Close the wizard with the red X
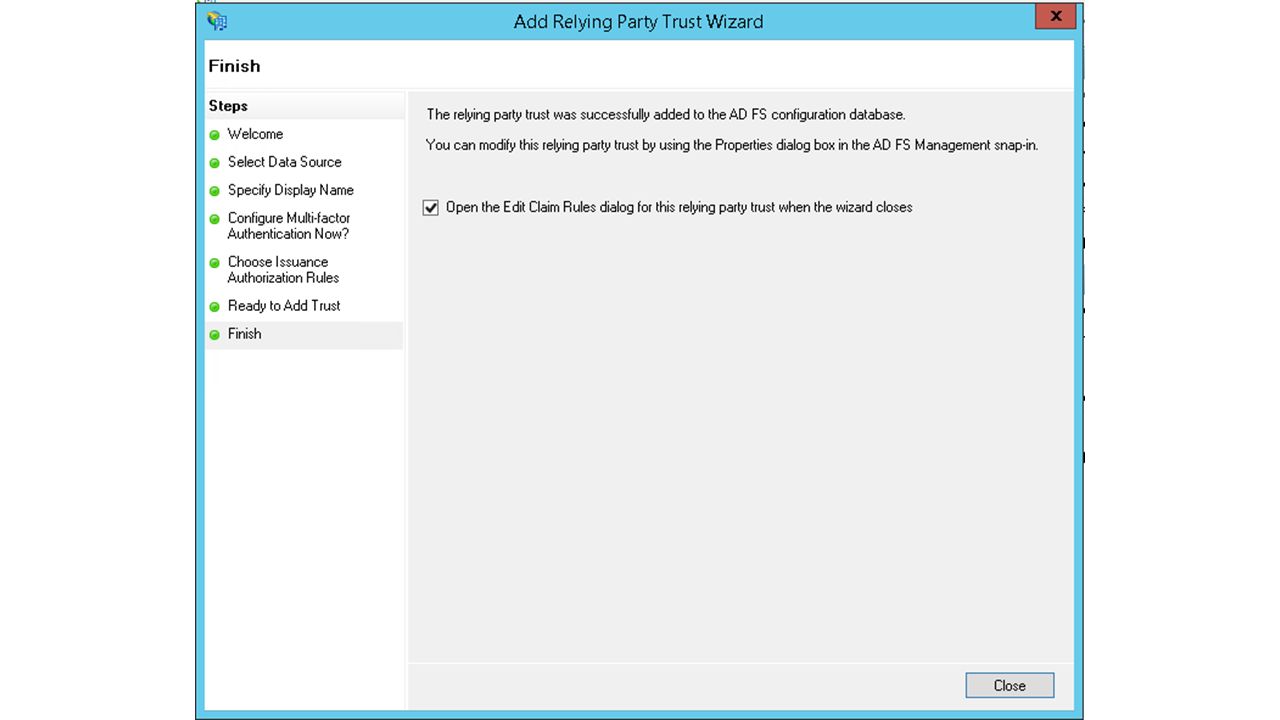Image resolution: width=1280 pixels, height=720 pixels. coord(1055,16)
